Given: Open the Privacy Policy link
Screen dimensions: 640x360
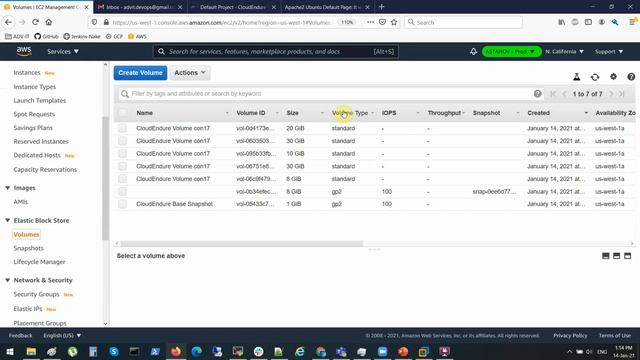Looking at the screenshot, I should (x=570, y=336).
